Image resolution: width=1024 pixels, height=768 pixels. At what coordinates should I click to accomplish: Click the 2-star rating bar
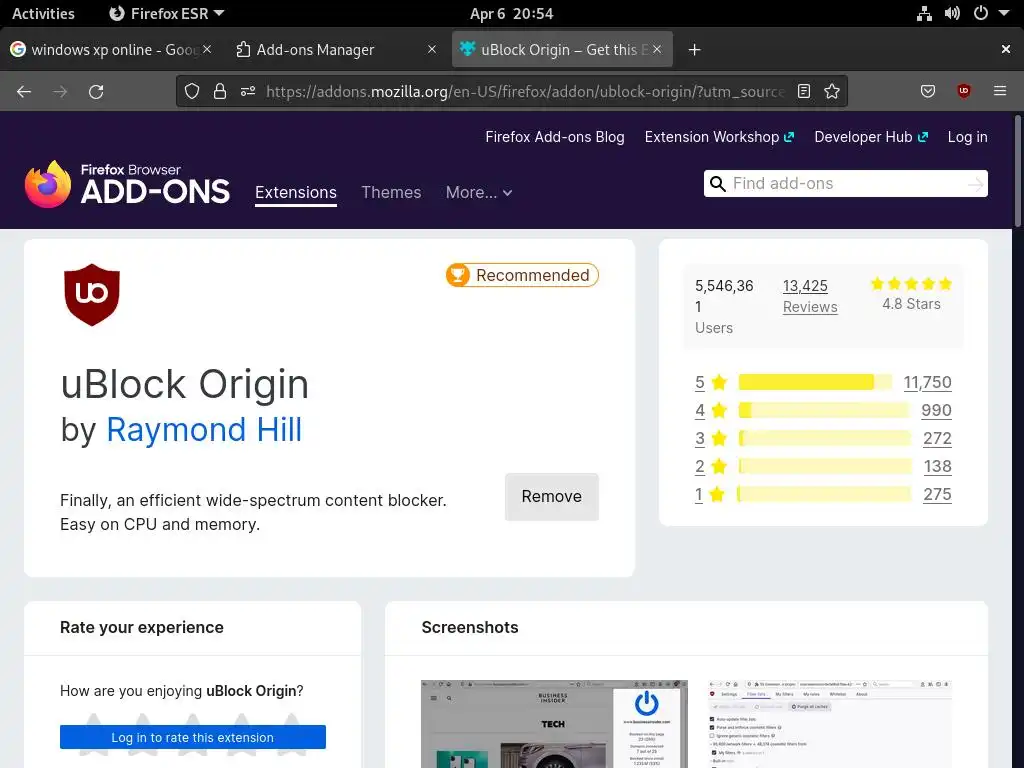pyautogui.click(x=825, y=466)
